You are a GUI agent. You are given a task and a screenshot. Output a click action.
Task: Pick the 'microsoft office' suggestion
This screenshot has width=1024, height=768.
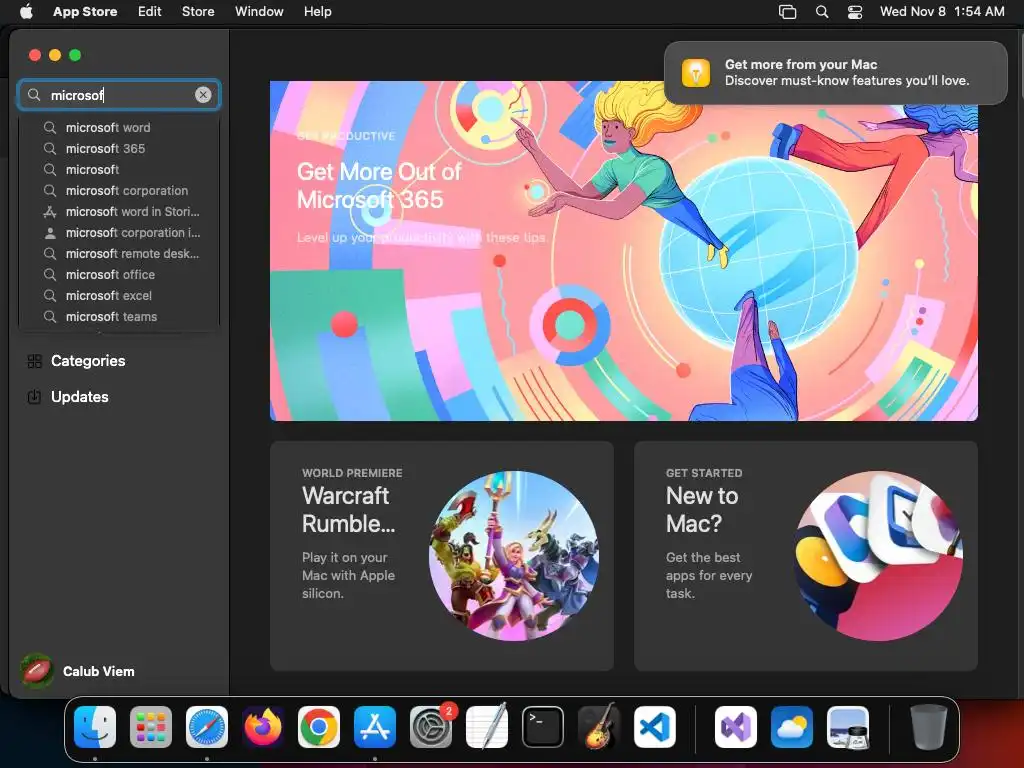coord(119,274)
